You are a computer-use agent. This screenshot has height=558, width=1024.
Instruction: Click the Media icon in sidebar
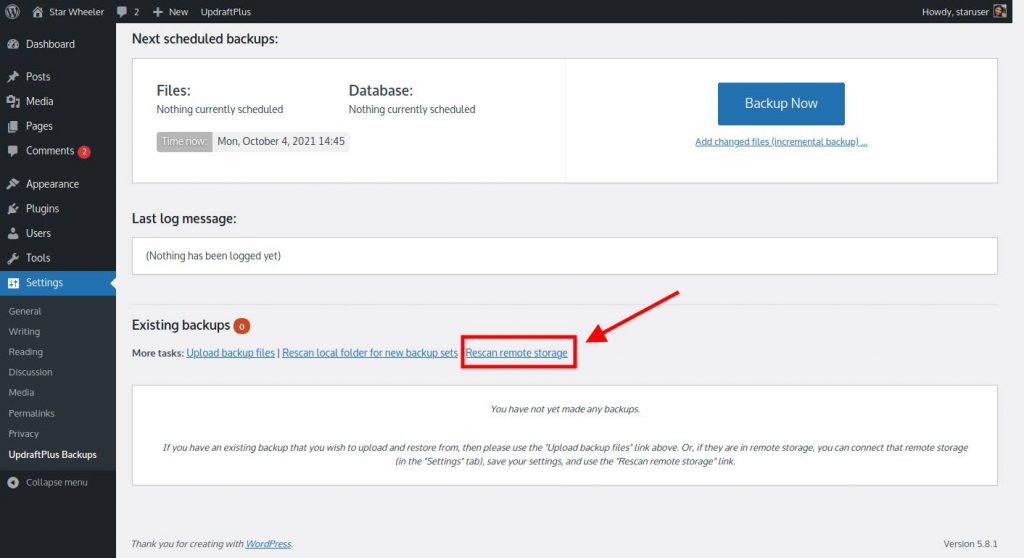[13, 101]
